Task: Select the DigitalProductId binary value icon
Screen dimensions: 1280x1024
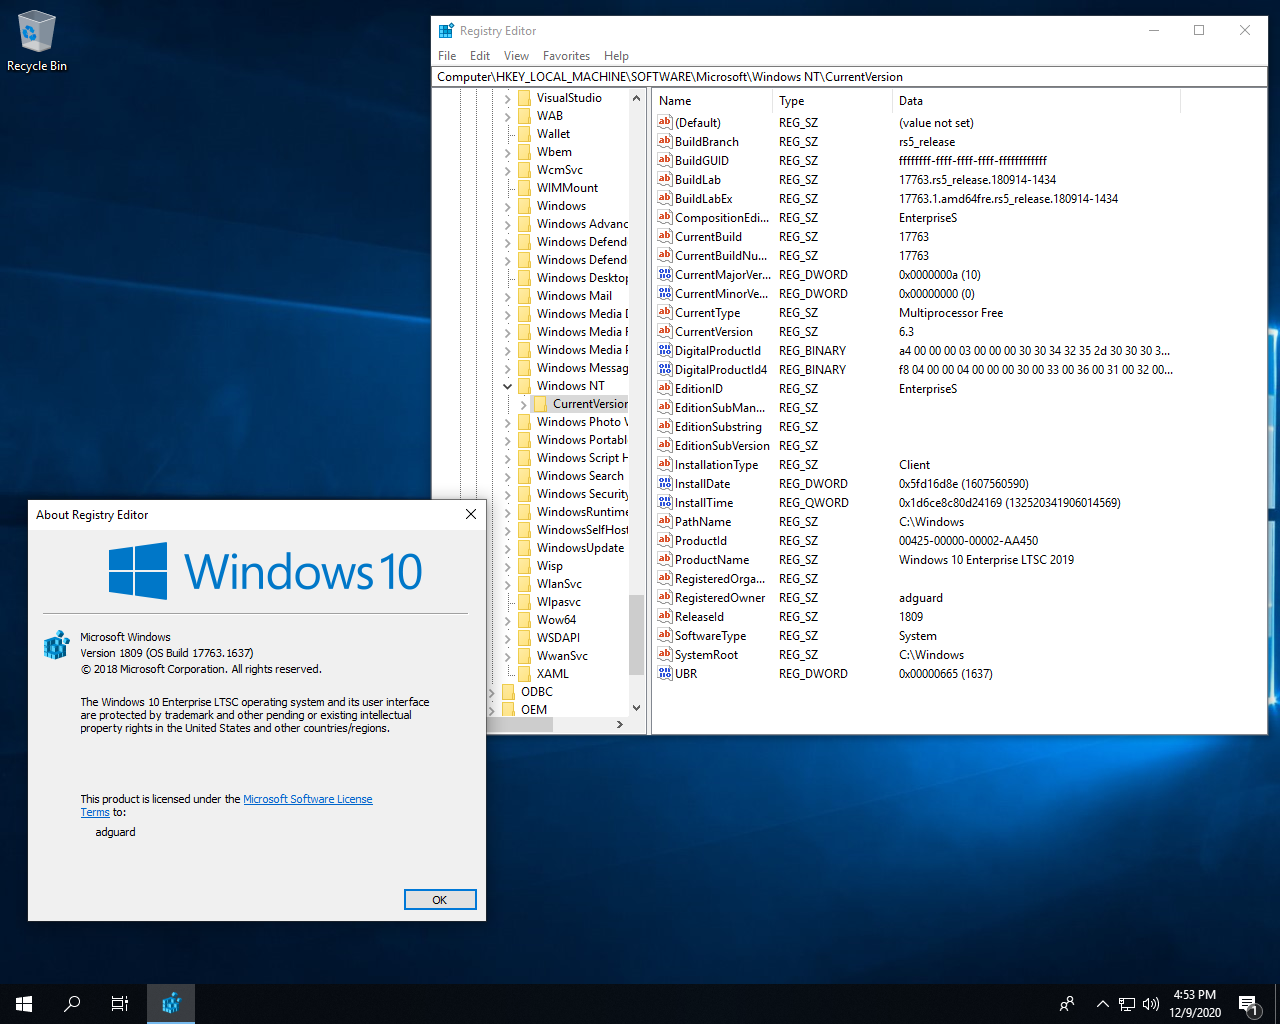Action: click(665, 350)
